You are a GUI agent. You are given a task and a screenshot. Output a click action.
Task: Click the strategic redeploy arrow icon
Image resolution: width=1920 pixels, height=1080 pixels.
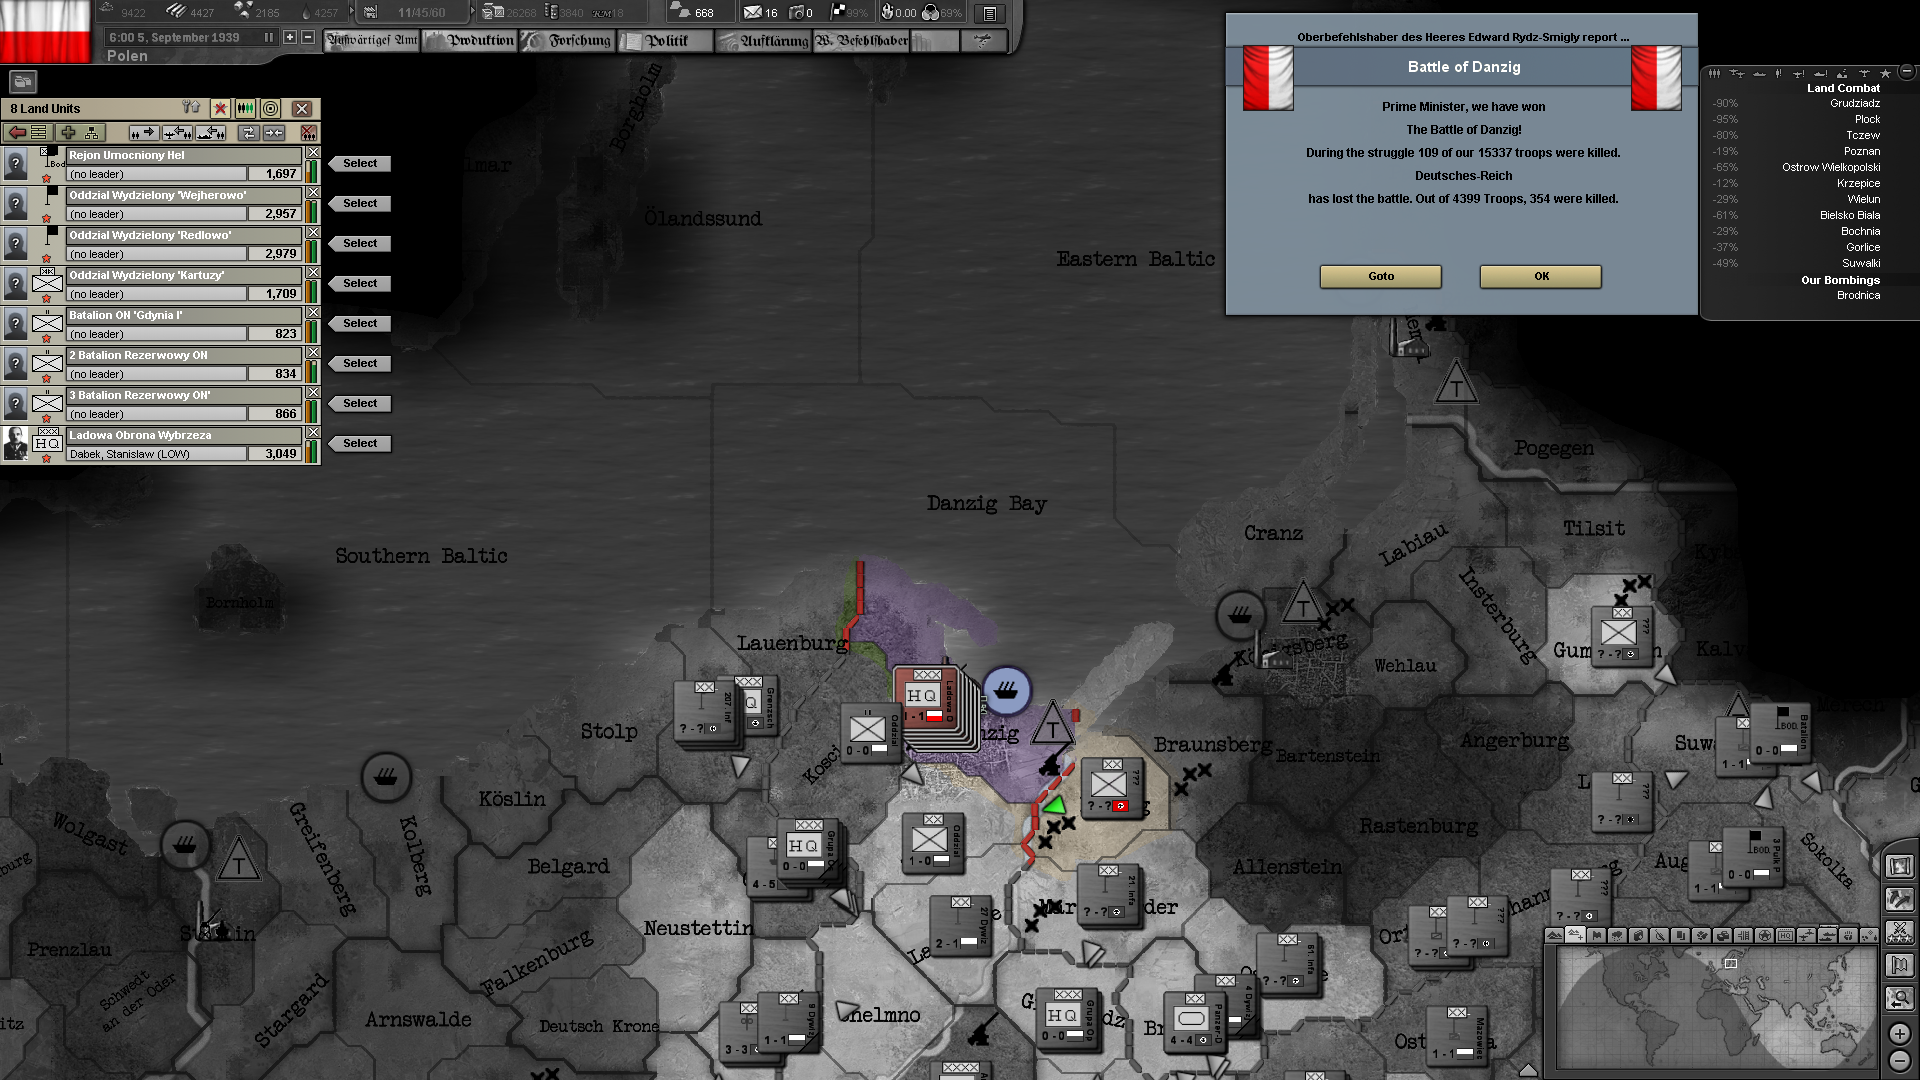(x=143, y=132)
